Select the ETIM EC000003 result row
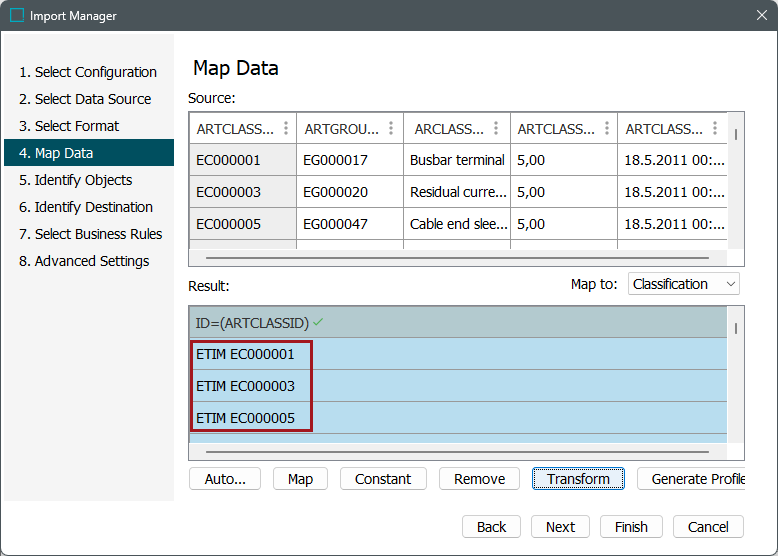This screenshot has width=778, height=556. (x=246, y=386)
